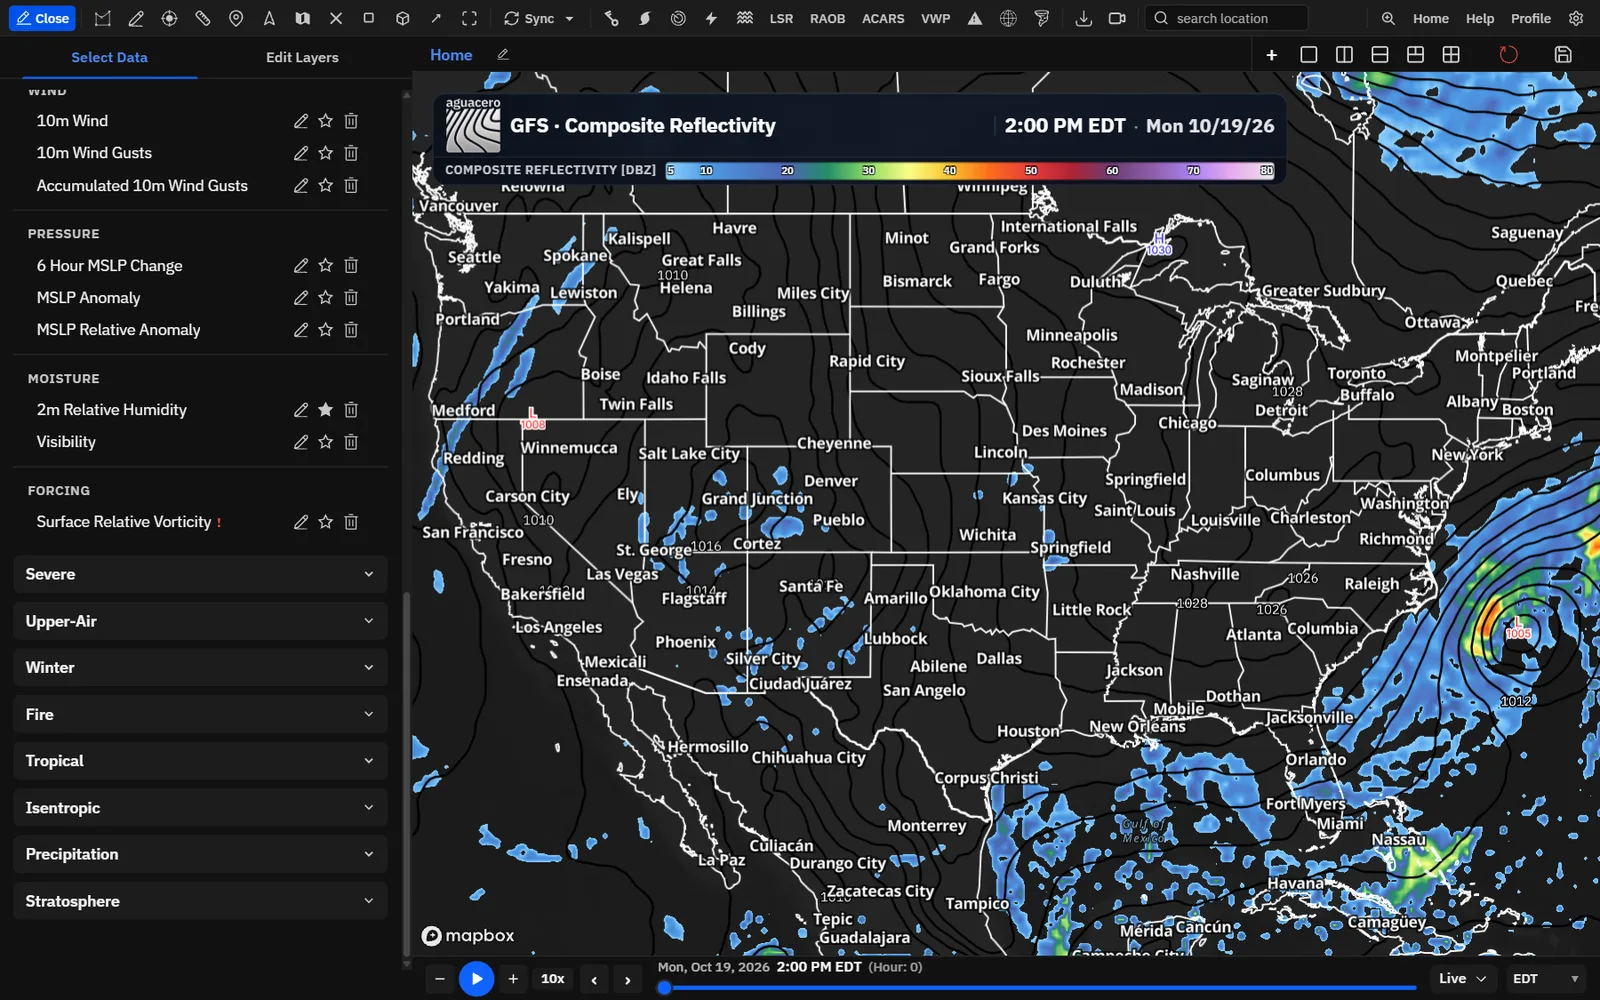The image size is (1600, 1000).
Task: Expand the Upper-Air section
Action: click(x=200, y=621)
